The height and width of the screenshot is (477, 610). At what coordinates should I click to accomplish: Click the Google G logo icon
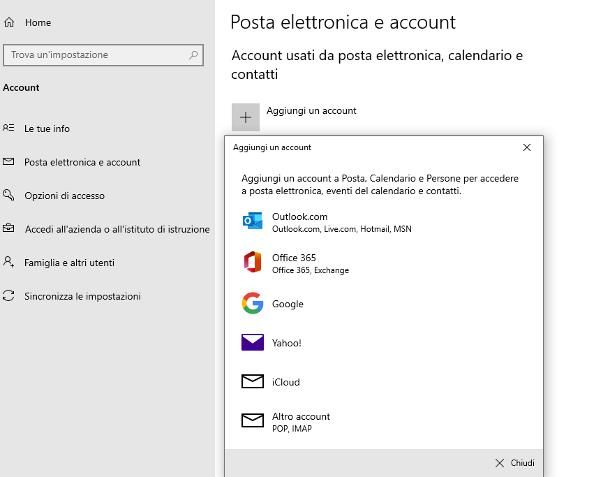[x=252, y=303]
